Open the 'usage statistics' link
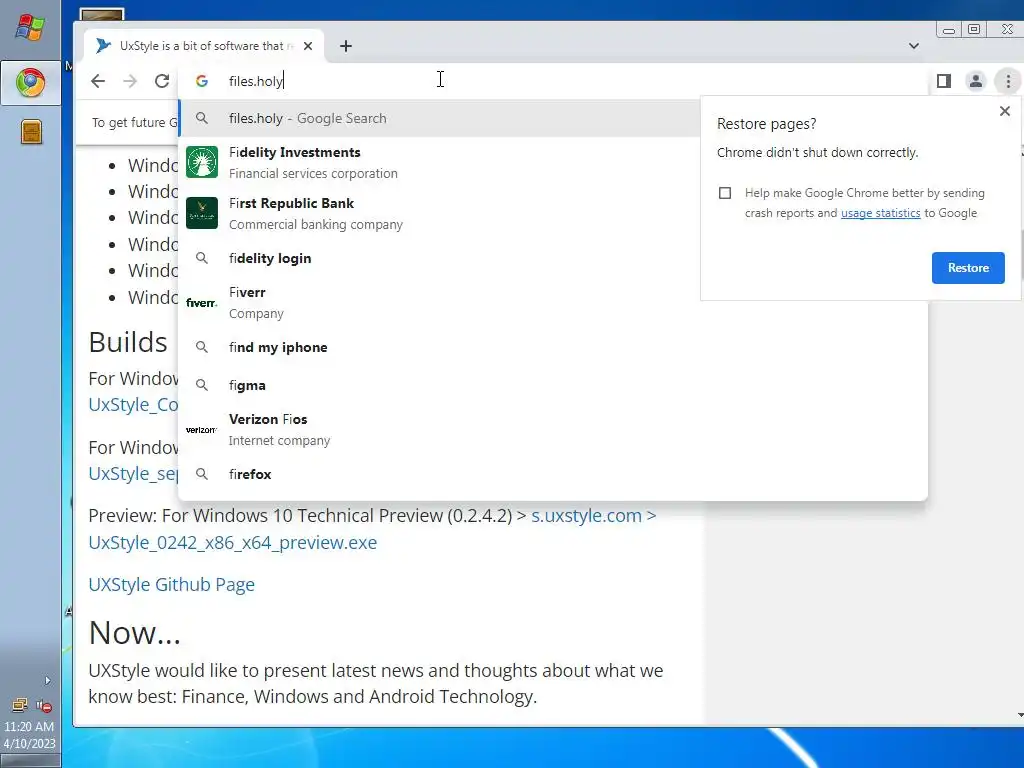 point(880,213)
